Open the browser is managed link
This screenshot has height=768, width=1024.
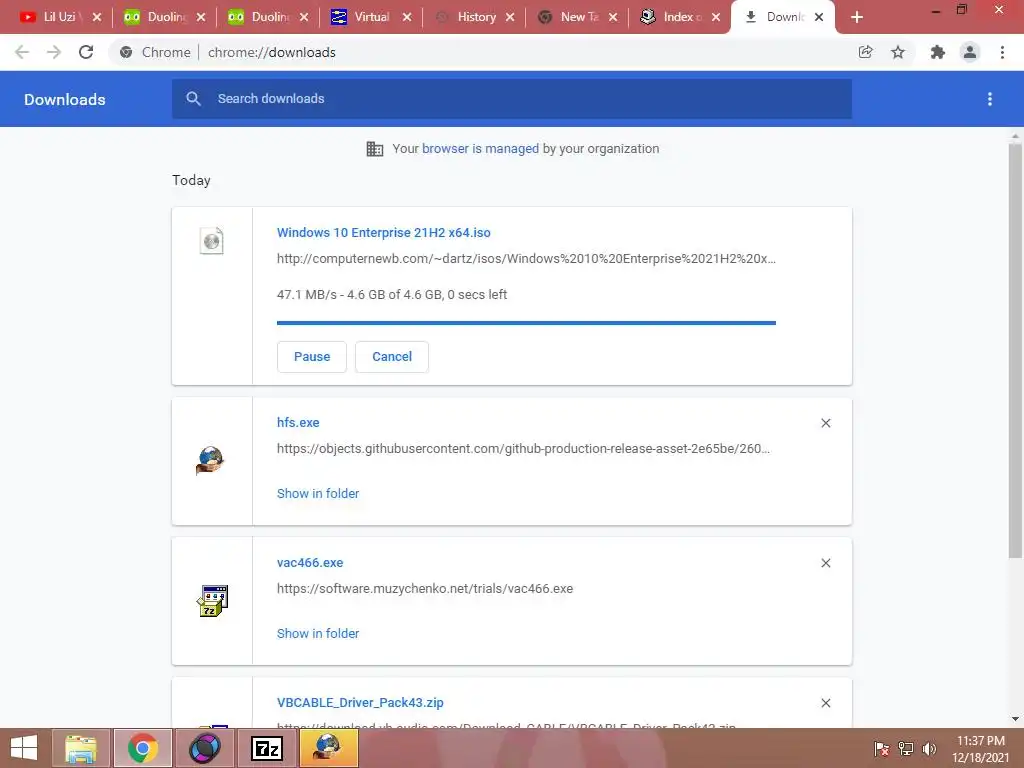pyautogui.click(x=480, y=148)
